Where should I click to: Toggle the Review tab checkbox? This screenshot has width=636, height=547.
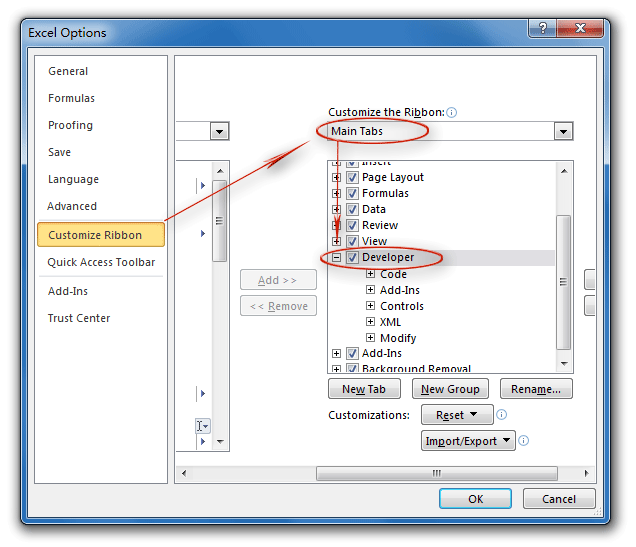[x=352, y=225]
